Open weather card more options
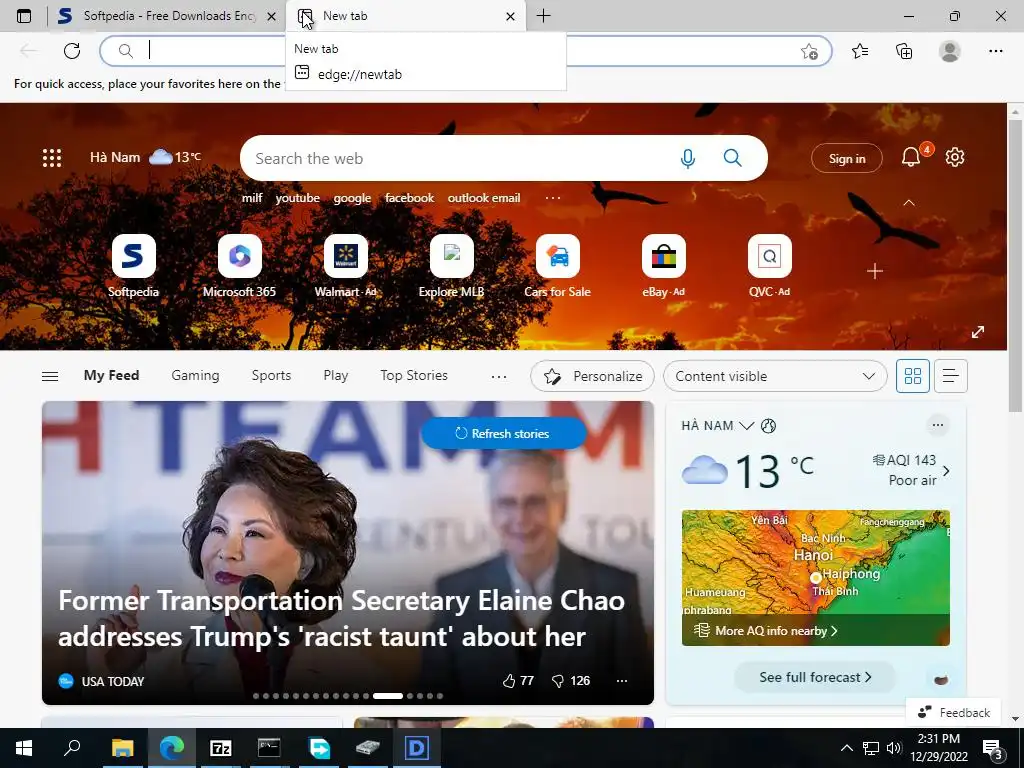This screenshot has height=768, width=1024. coord(938,425)
